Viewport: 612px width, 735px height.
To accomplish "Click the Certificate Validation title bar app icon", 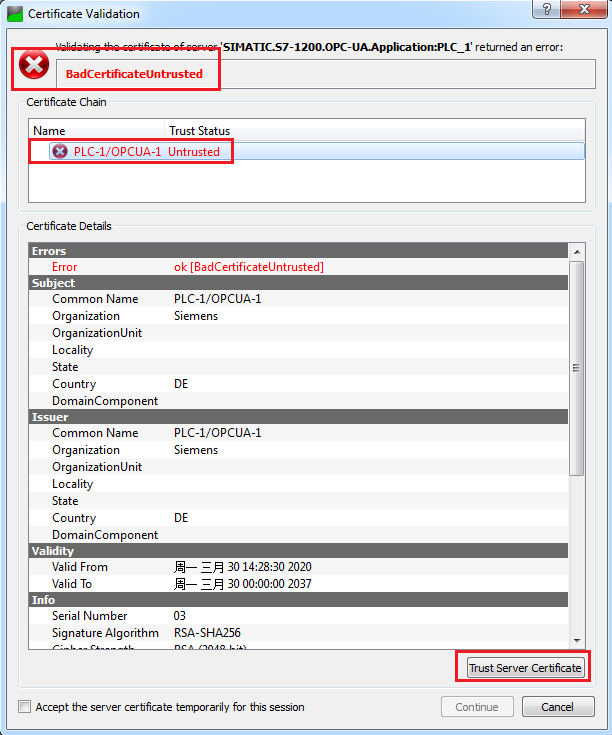I will point(15,14).
